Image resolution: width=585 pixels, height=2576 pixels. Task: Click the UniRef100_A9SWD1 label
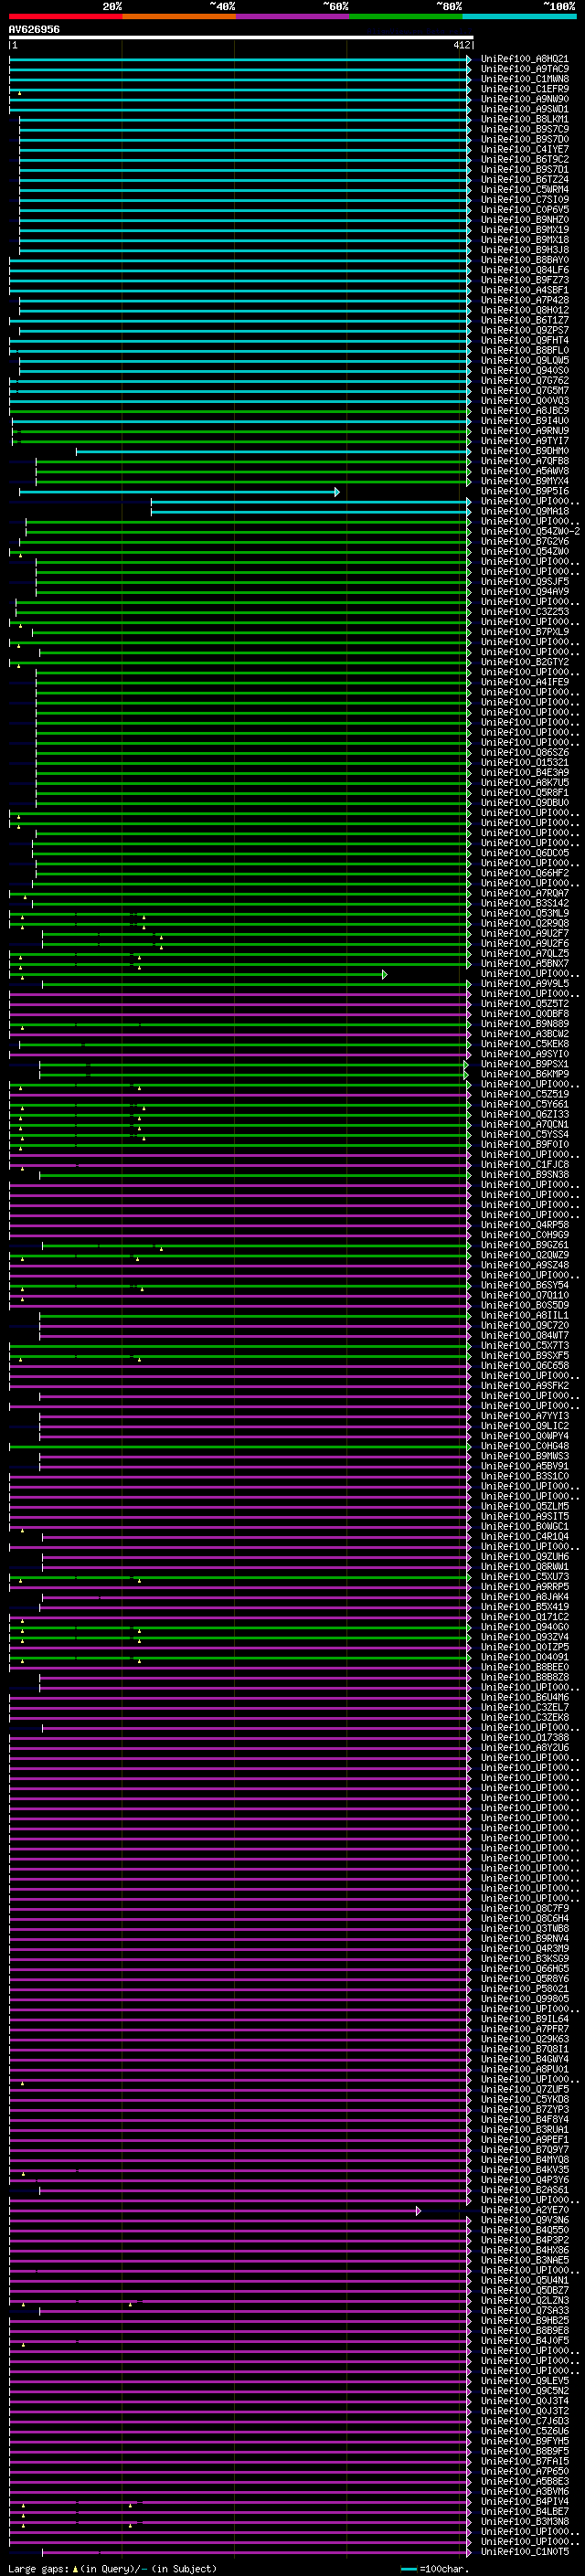coord(525,109)
